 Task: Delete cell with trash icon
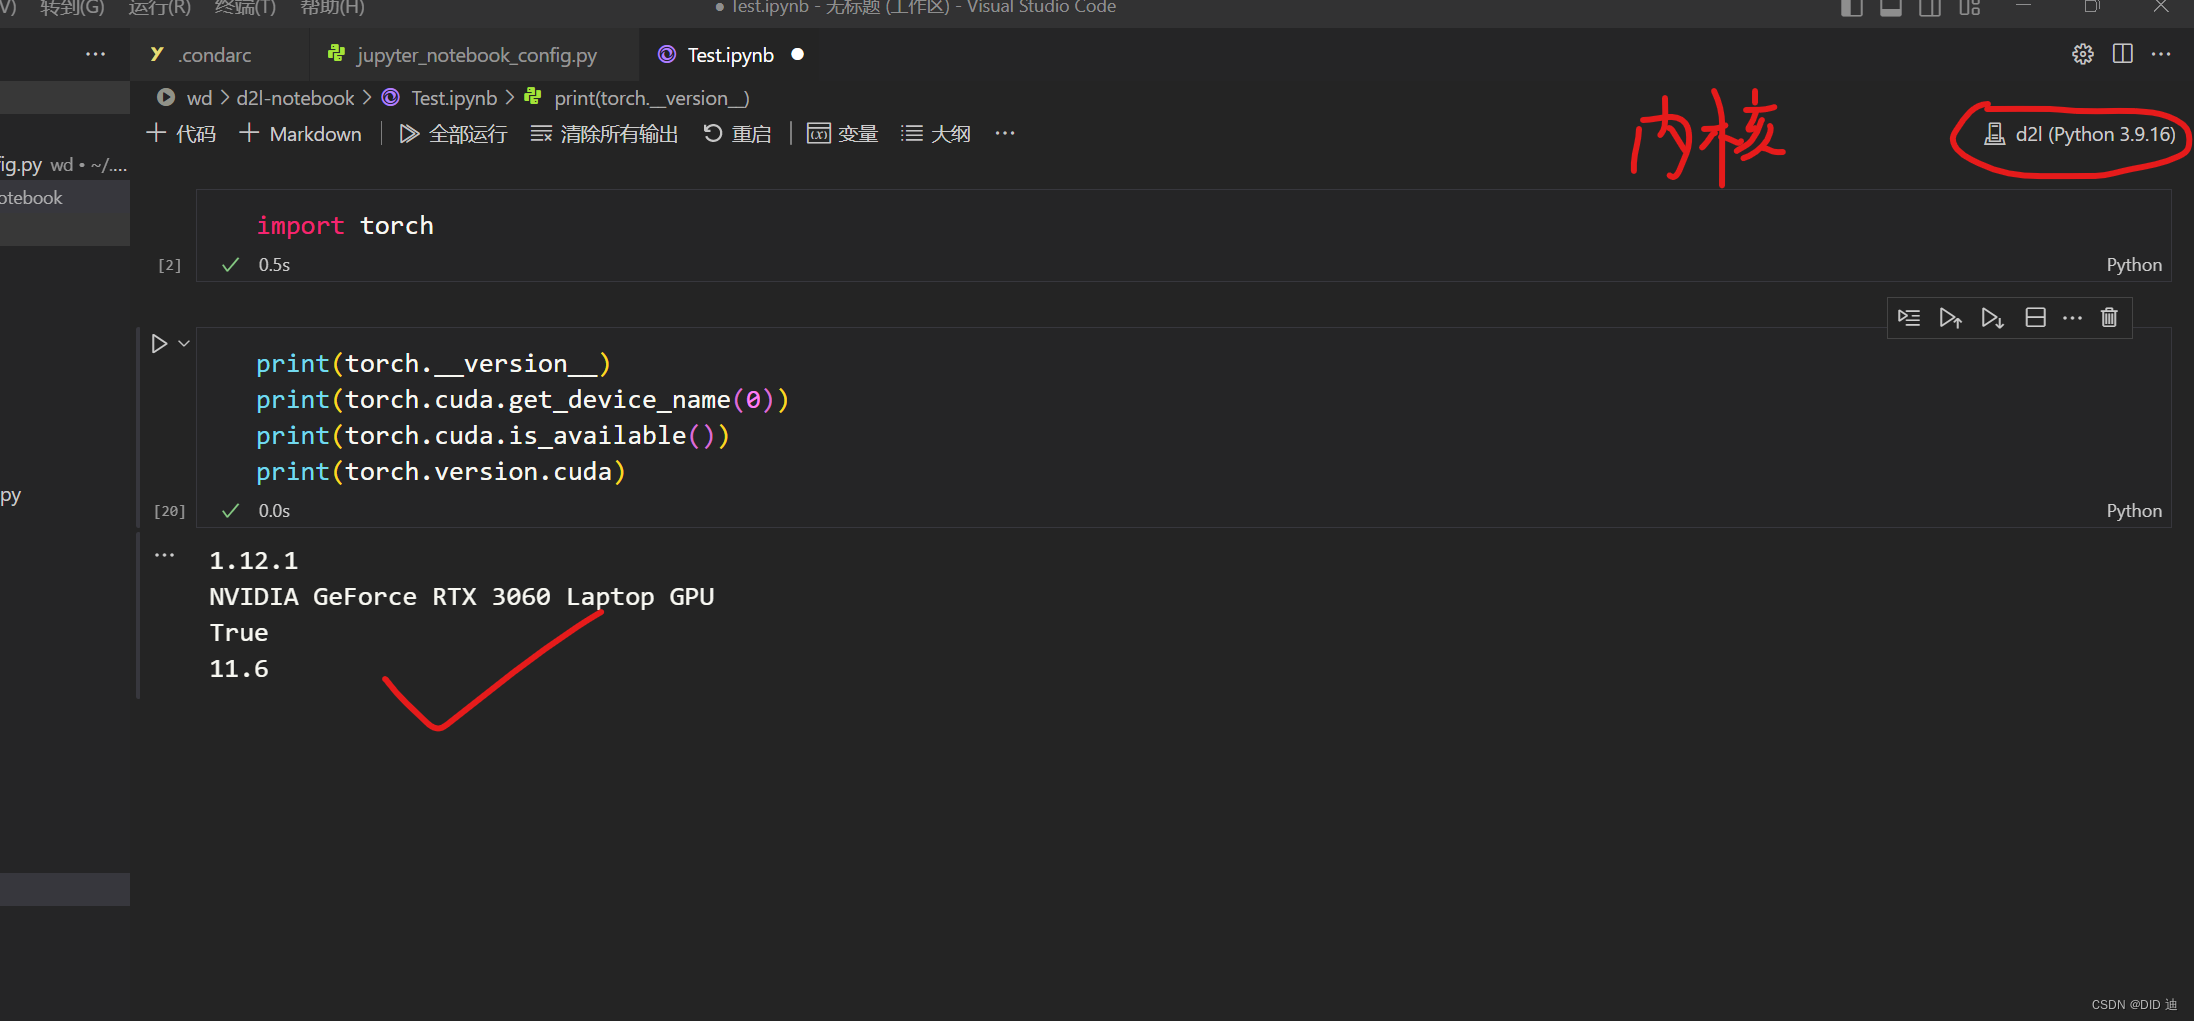pos(2109,318)
